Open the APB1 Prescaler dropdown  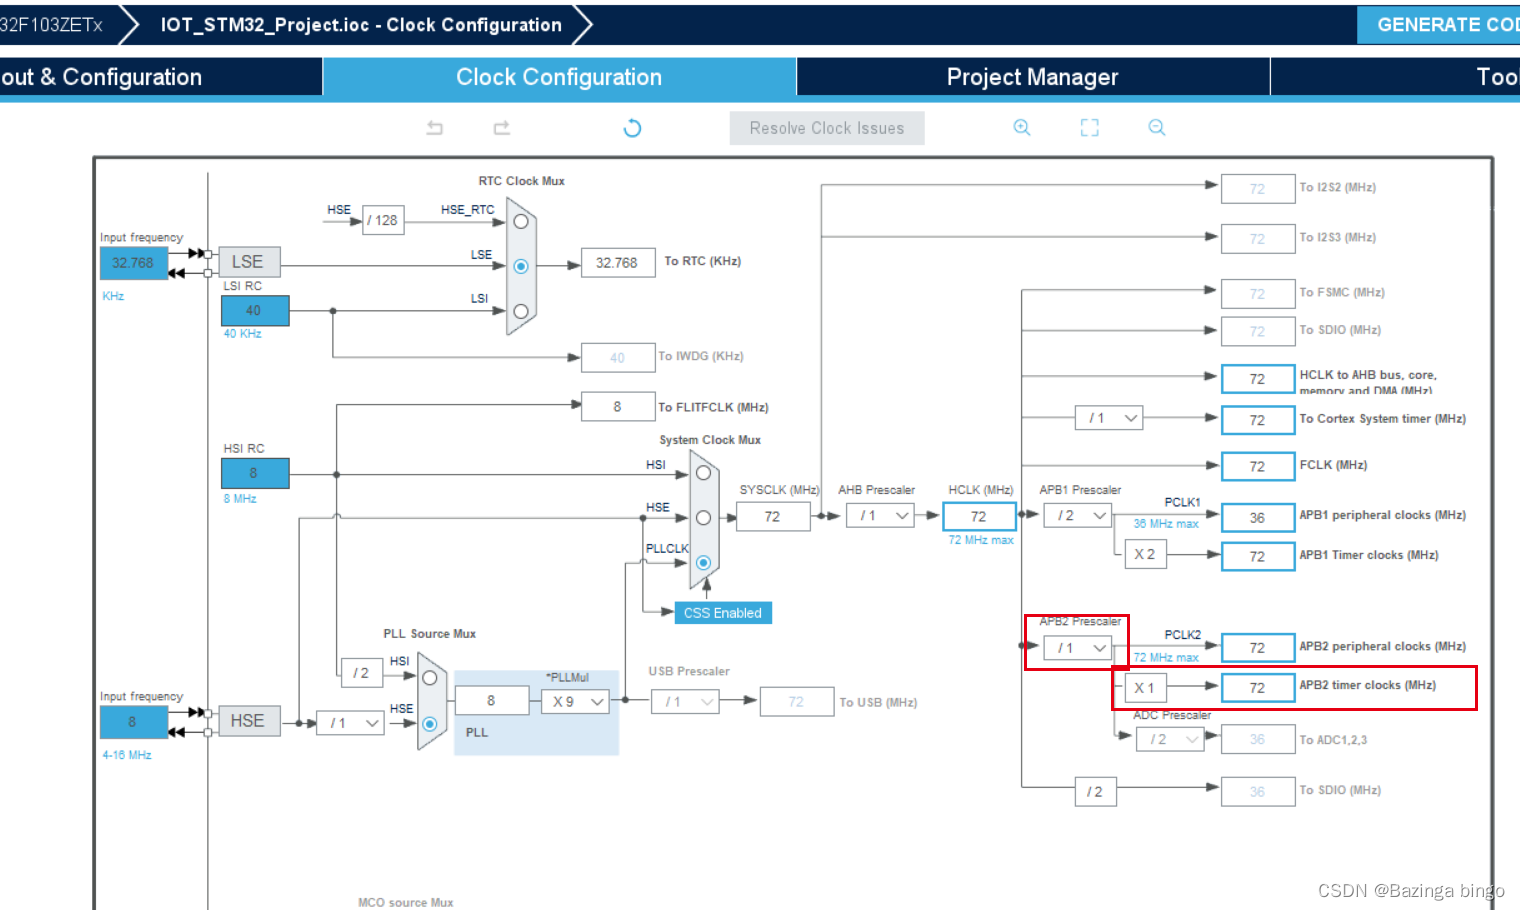point(1078,515)
